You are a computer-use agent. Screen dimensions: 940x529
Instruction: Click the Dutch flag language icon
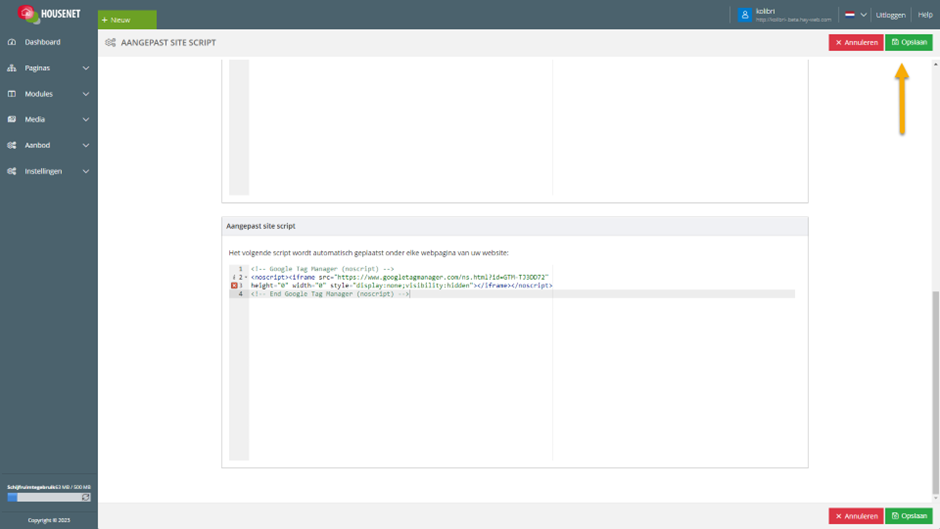[x=850, y=15]
